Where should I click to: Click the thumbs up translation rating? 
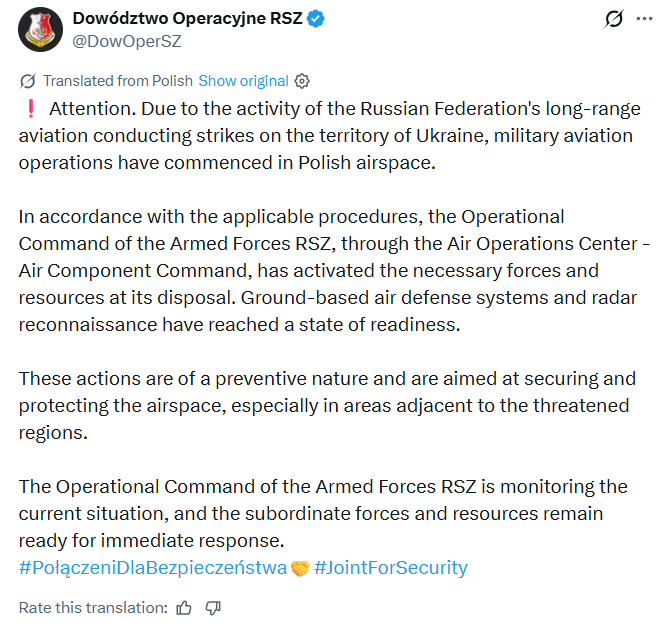pyautogui.click(x=184, y=608)
